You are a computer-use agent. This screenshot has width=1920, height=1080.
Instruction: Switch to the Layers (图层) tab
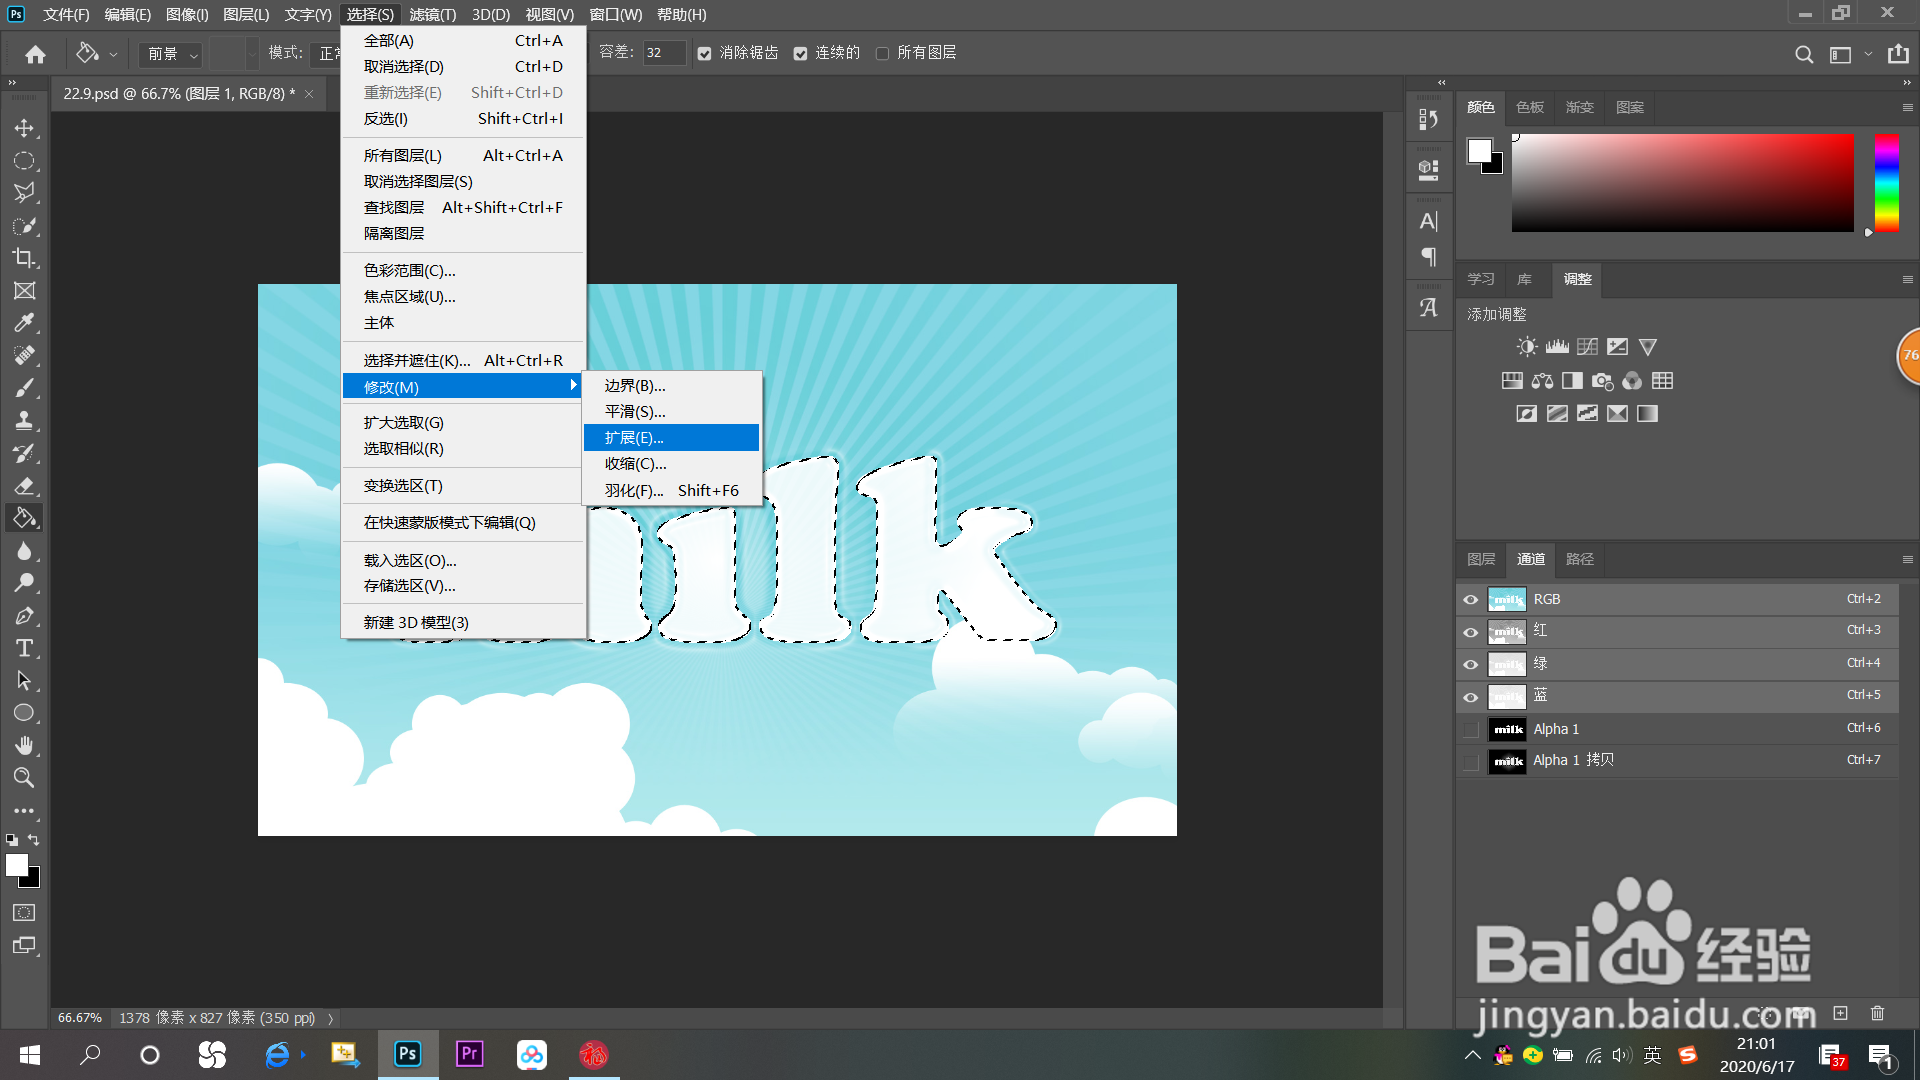click(1481, 559)
